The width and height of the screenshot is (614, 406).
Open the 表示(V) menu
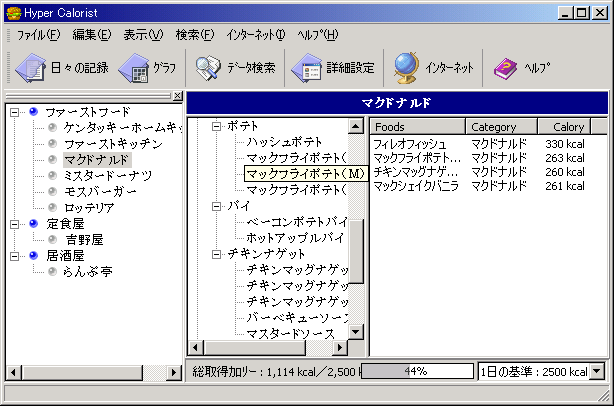coord(143,35)
